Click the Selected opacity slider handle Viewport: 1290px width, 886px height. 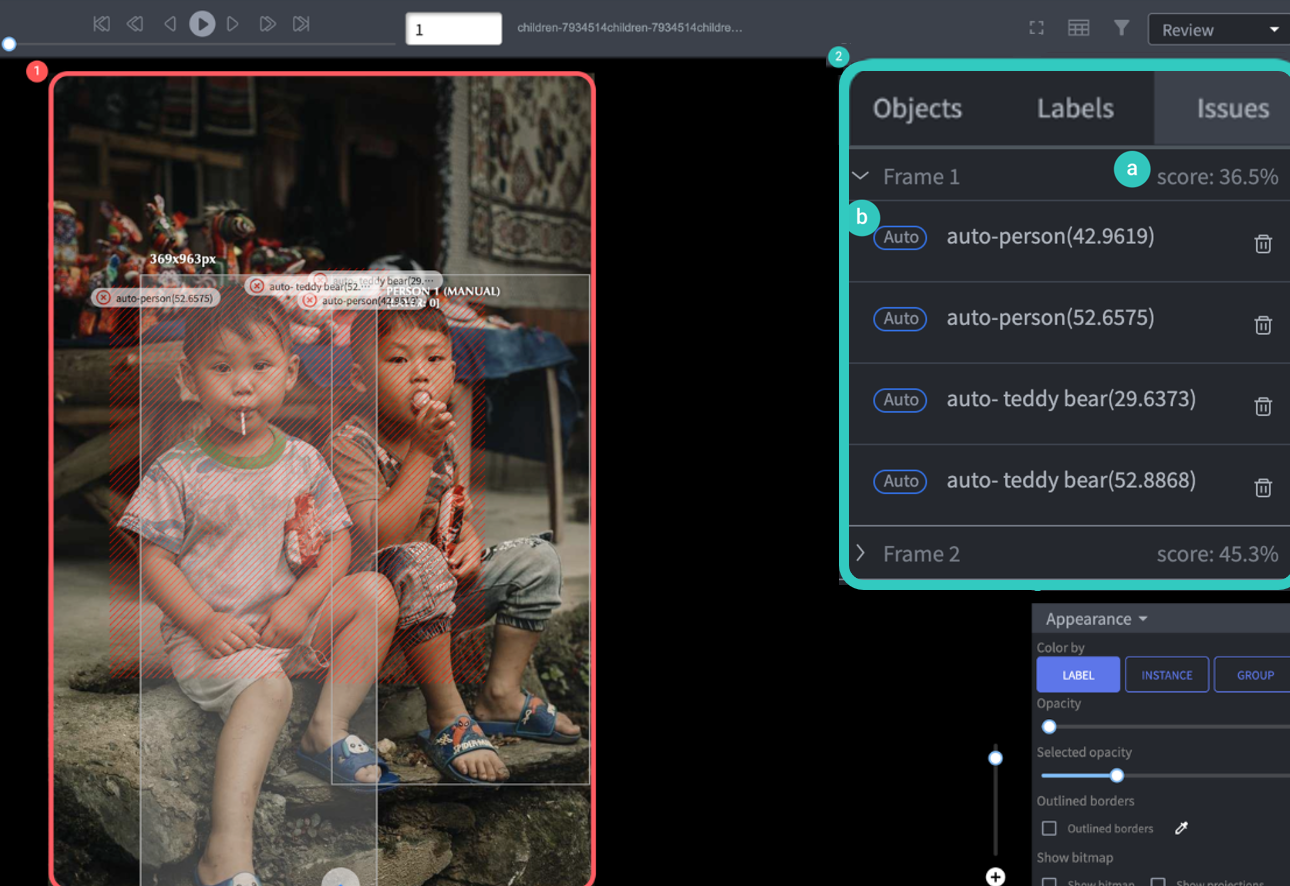point(1117,776)
